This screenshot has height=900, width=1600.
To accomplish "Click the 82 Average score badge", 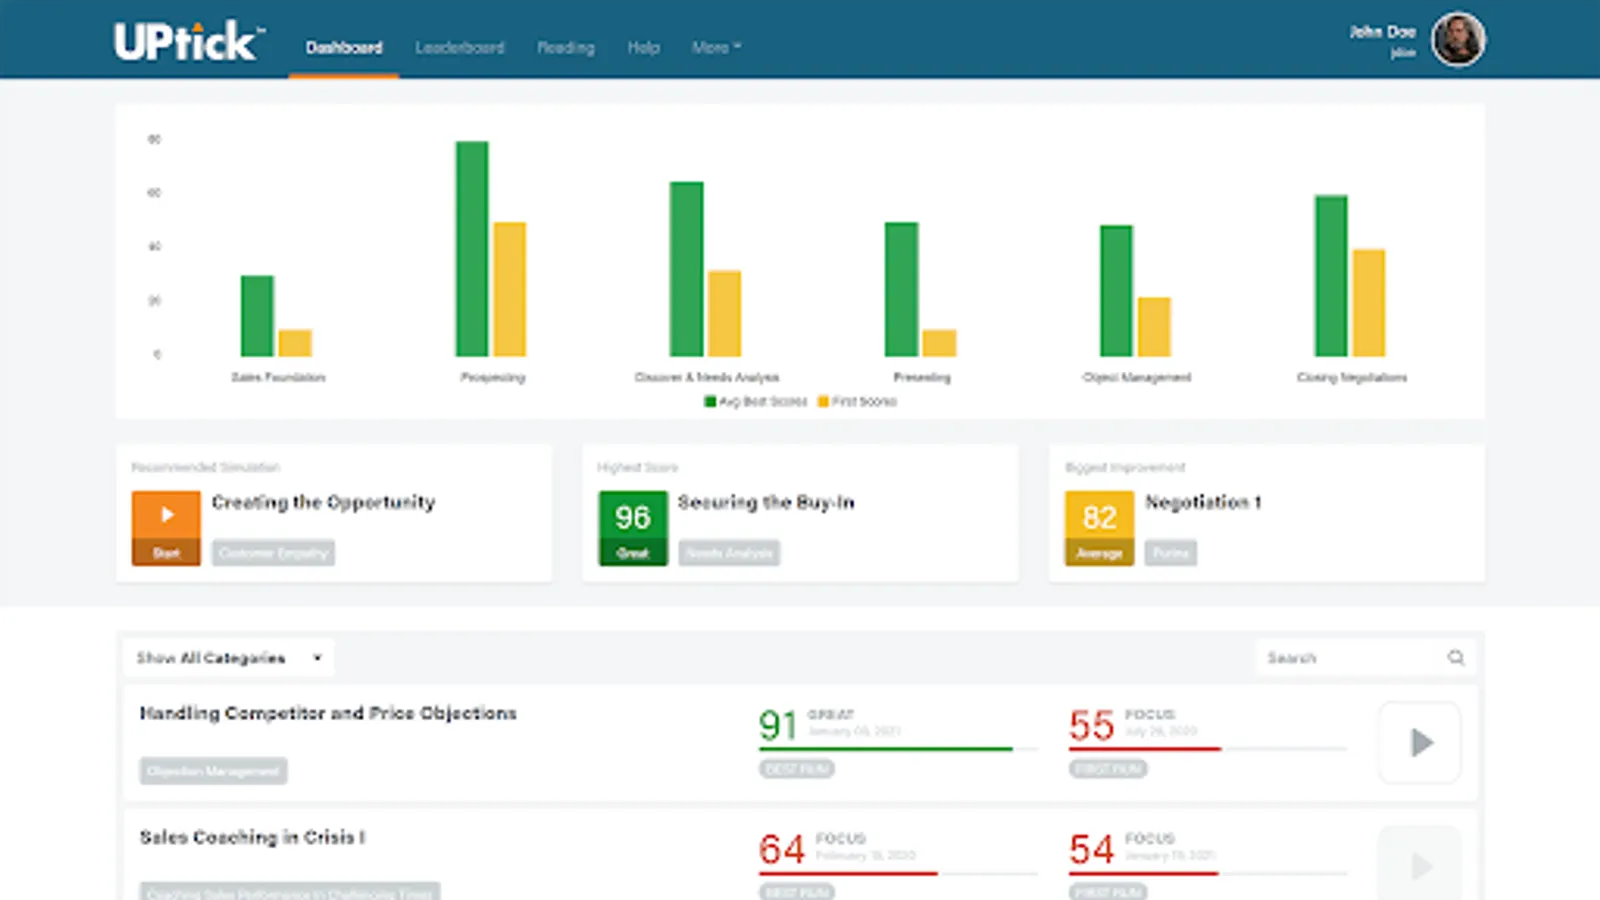I will click(x=1099, y=528).
